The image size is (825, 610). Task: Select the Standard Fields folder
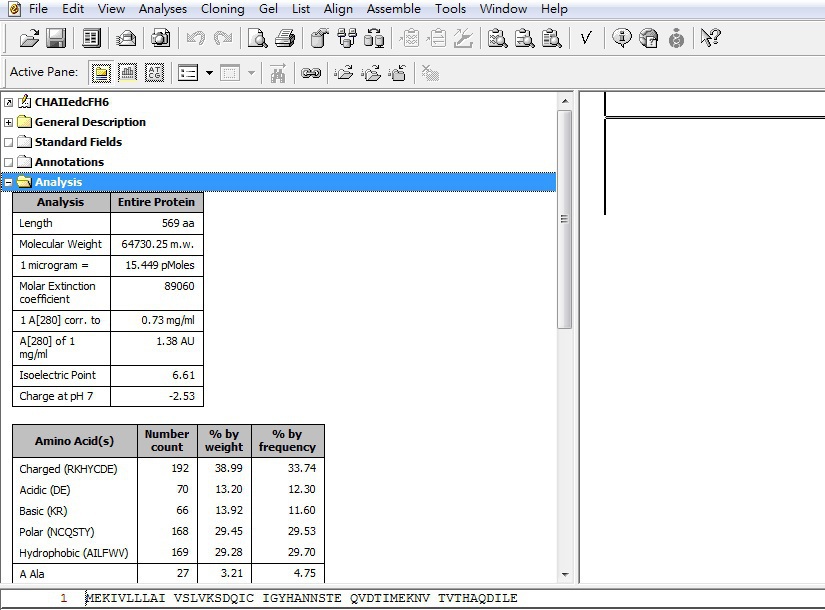[x=78, y=142]
